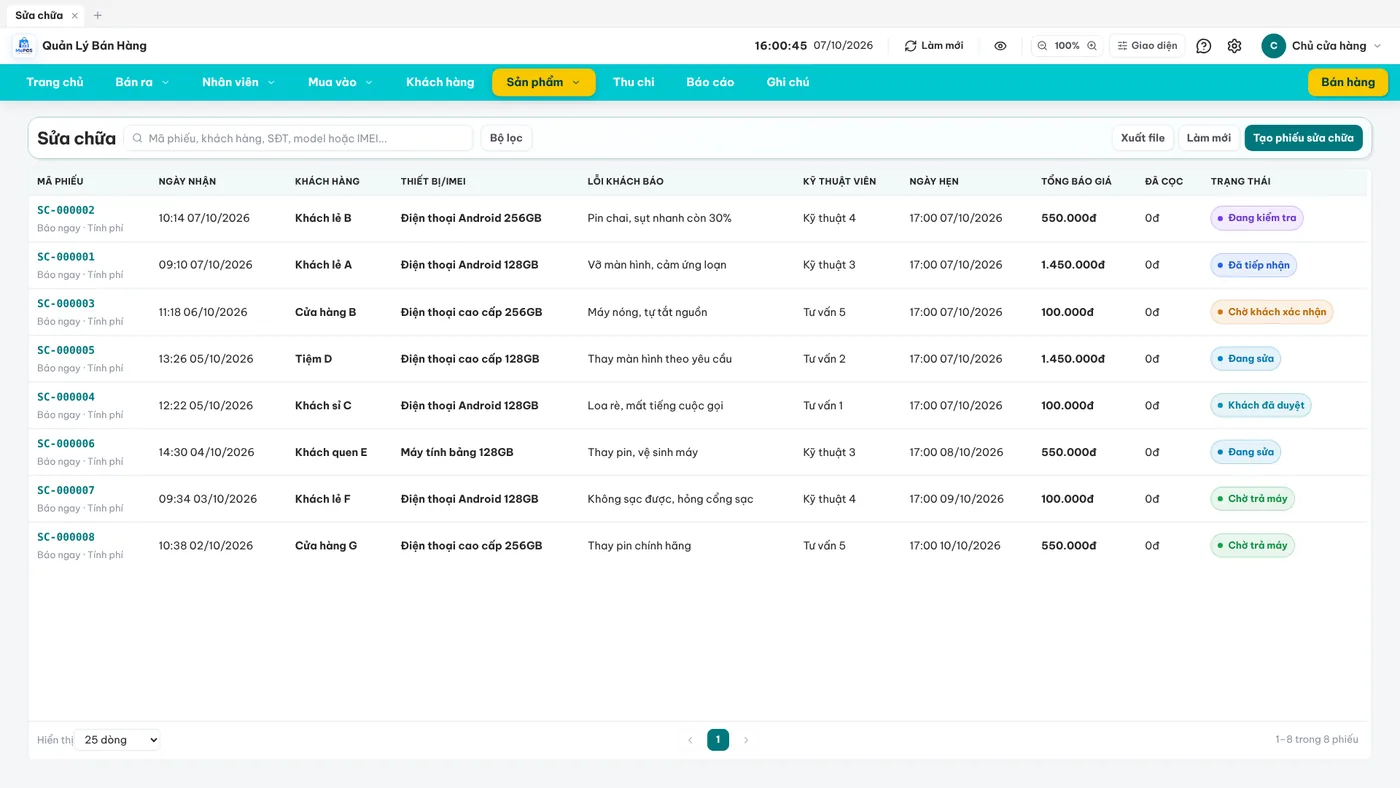This screenshot has width=1400, height=788.
Task: Click the Đang kiểm tra status badge
Action: tap(1257, 218)
